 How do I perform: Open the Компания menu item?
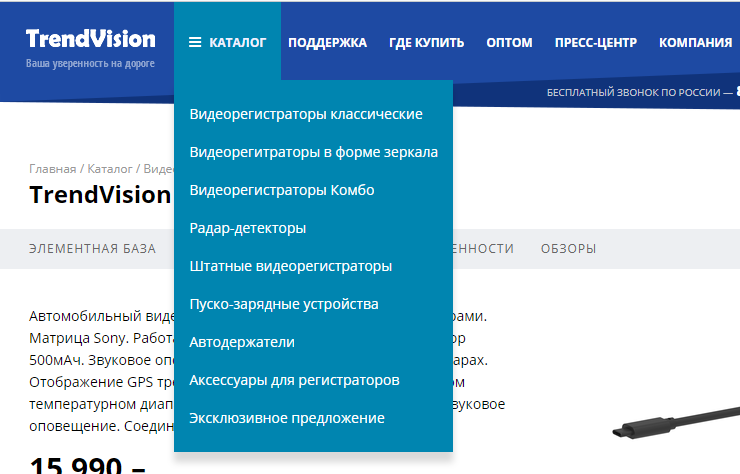pyautogui.click(x=695, y=43)
